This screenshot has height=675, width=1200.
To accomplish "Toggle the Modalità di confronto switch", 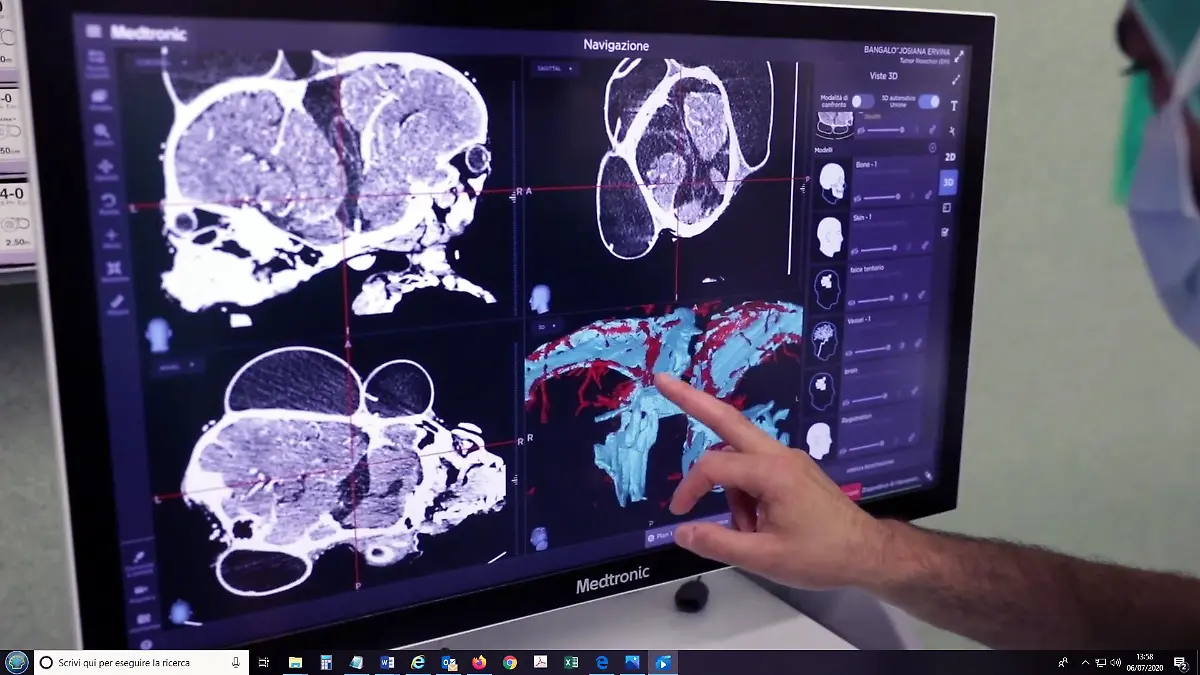I will pos(861,101).
